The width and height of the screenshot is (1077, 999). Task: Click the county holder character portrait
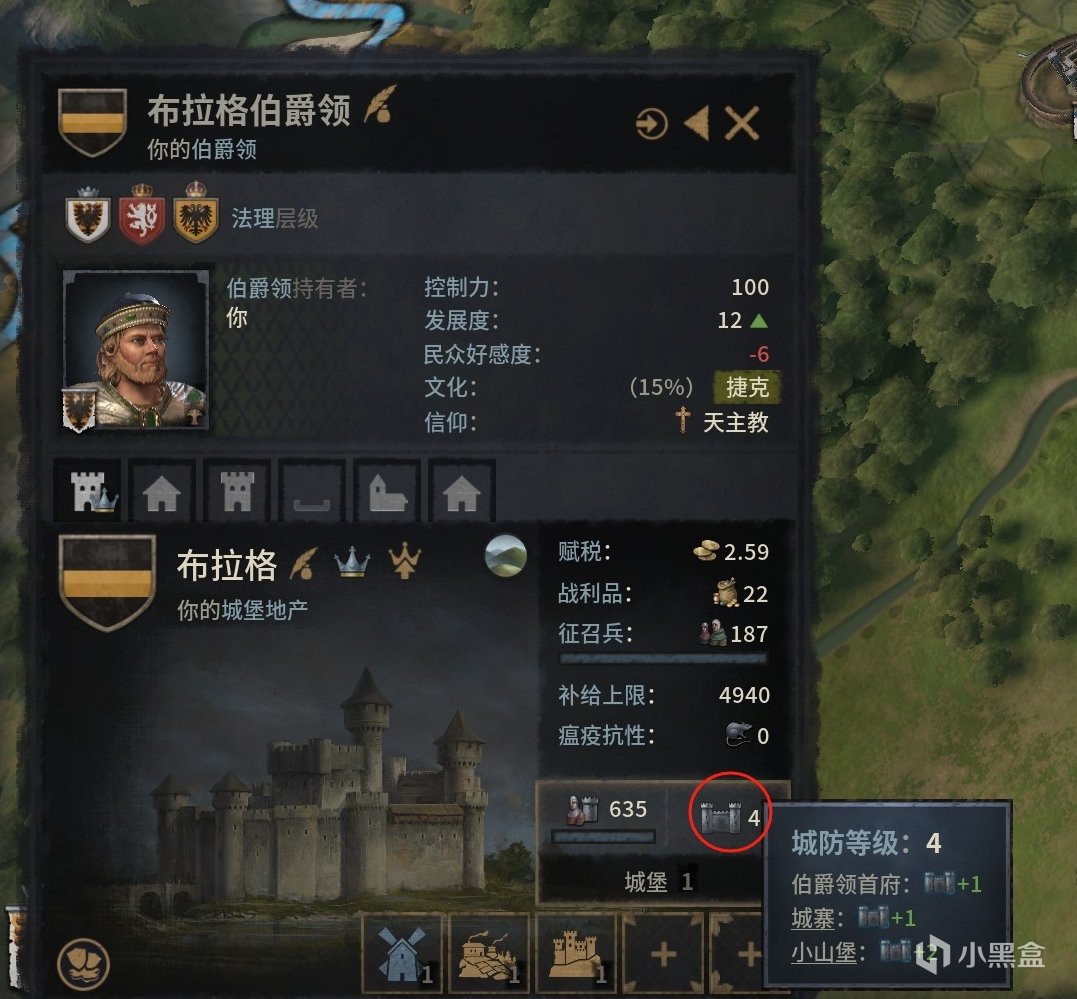pyautogui.click(x=136, y=350)
